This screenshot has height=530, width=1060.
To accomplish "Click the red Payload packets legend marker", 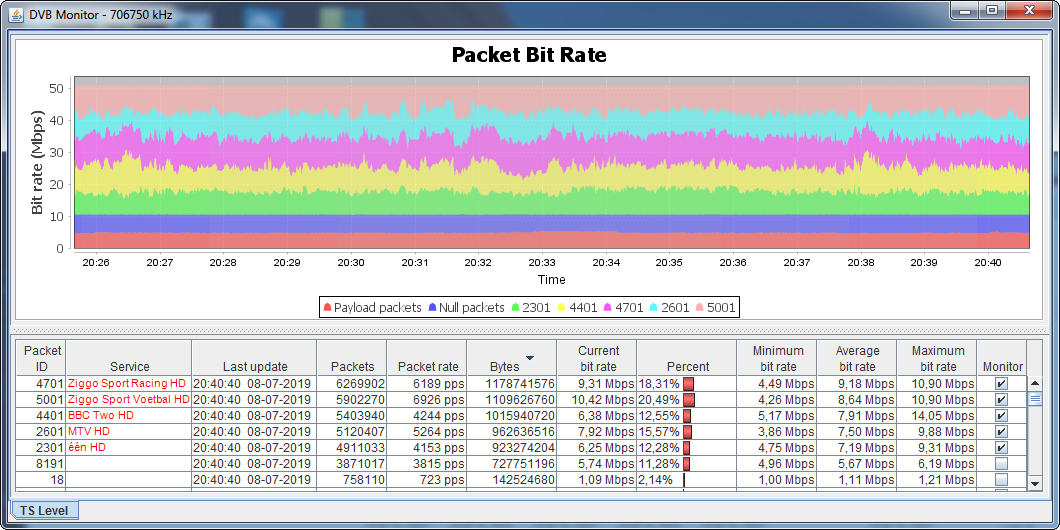I will point(327,308).
